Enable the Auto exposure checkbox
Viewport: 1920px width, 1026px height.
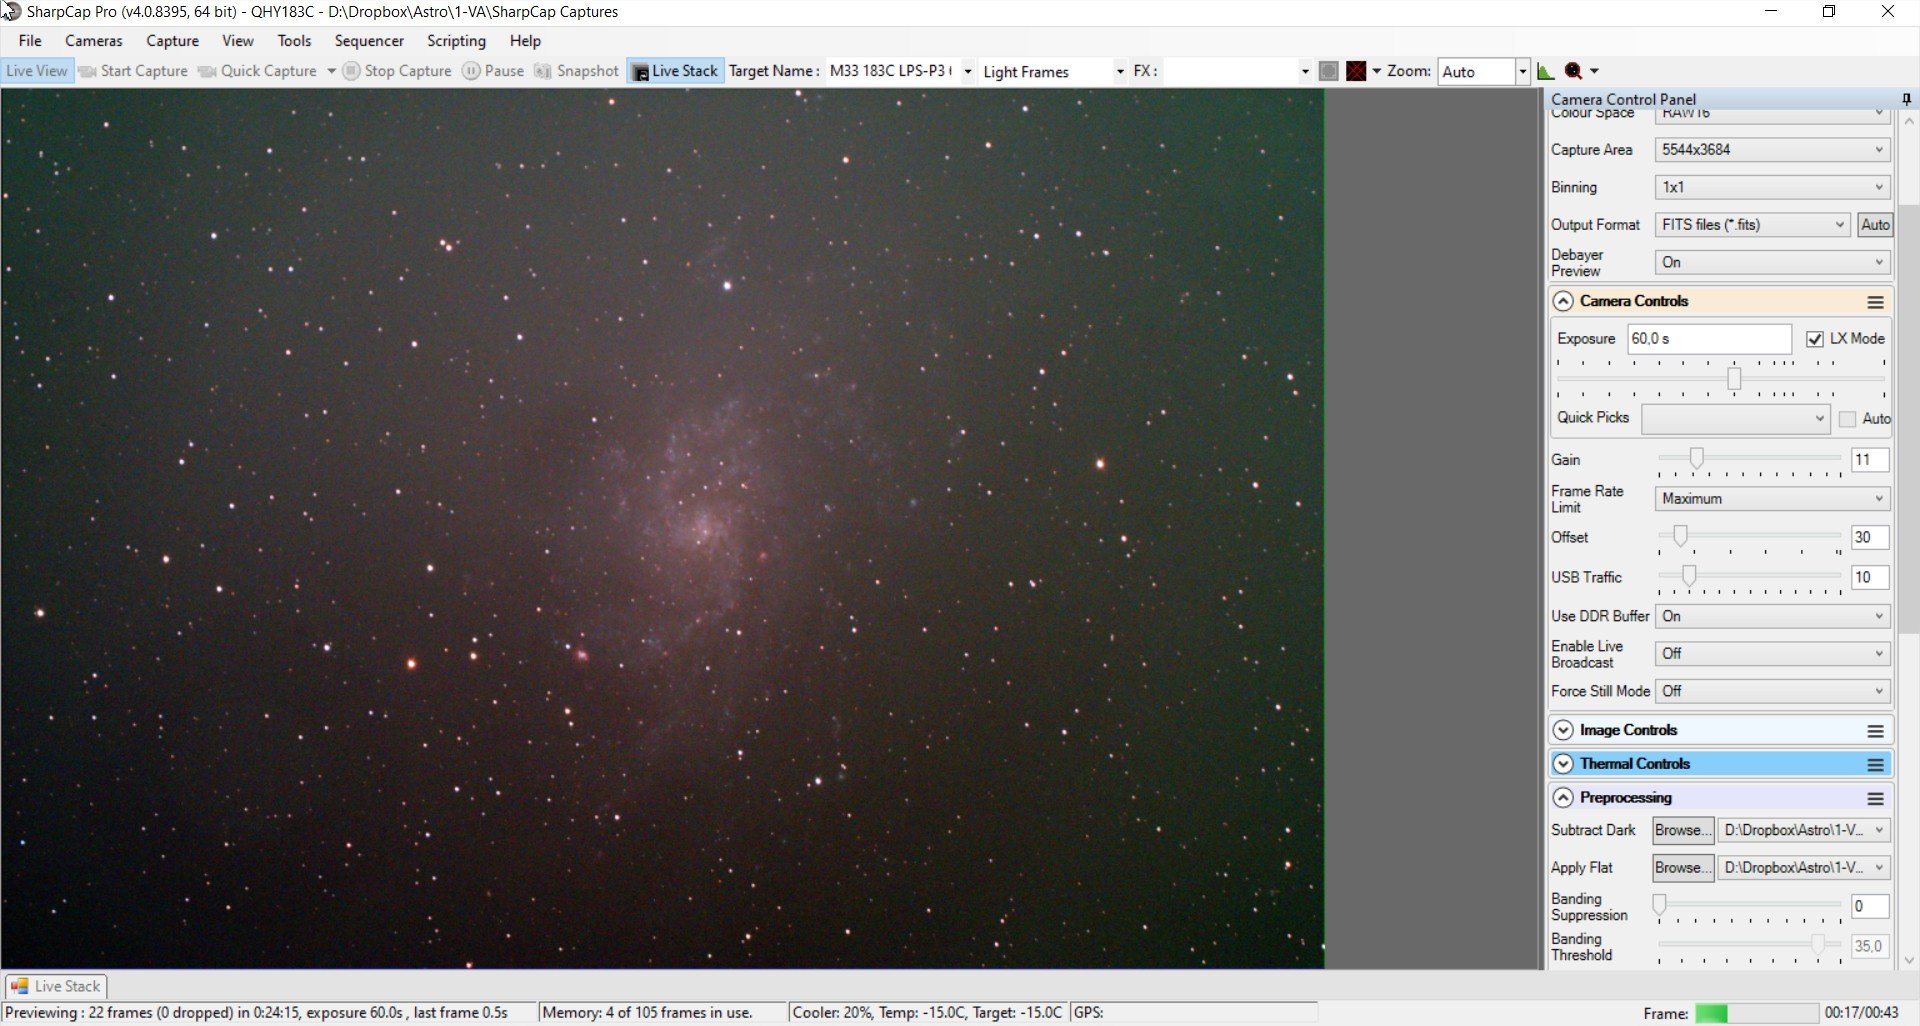[x=1847, y=419]
